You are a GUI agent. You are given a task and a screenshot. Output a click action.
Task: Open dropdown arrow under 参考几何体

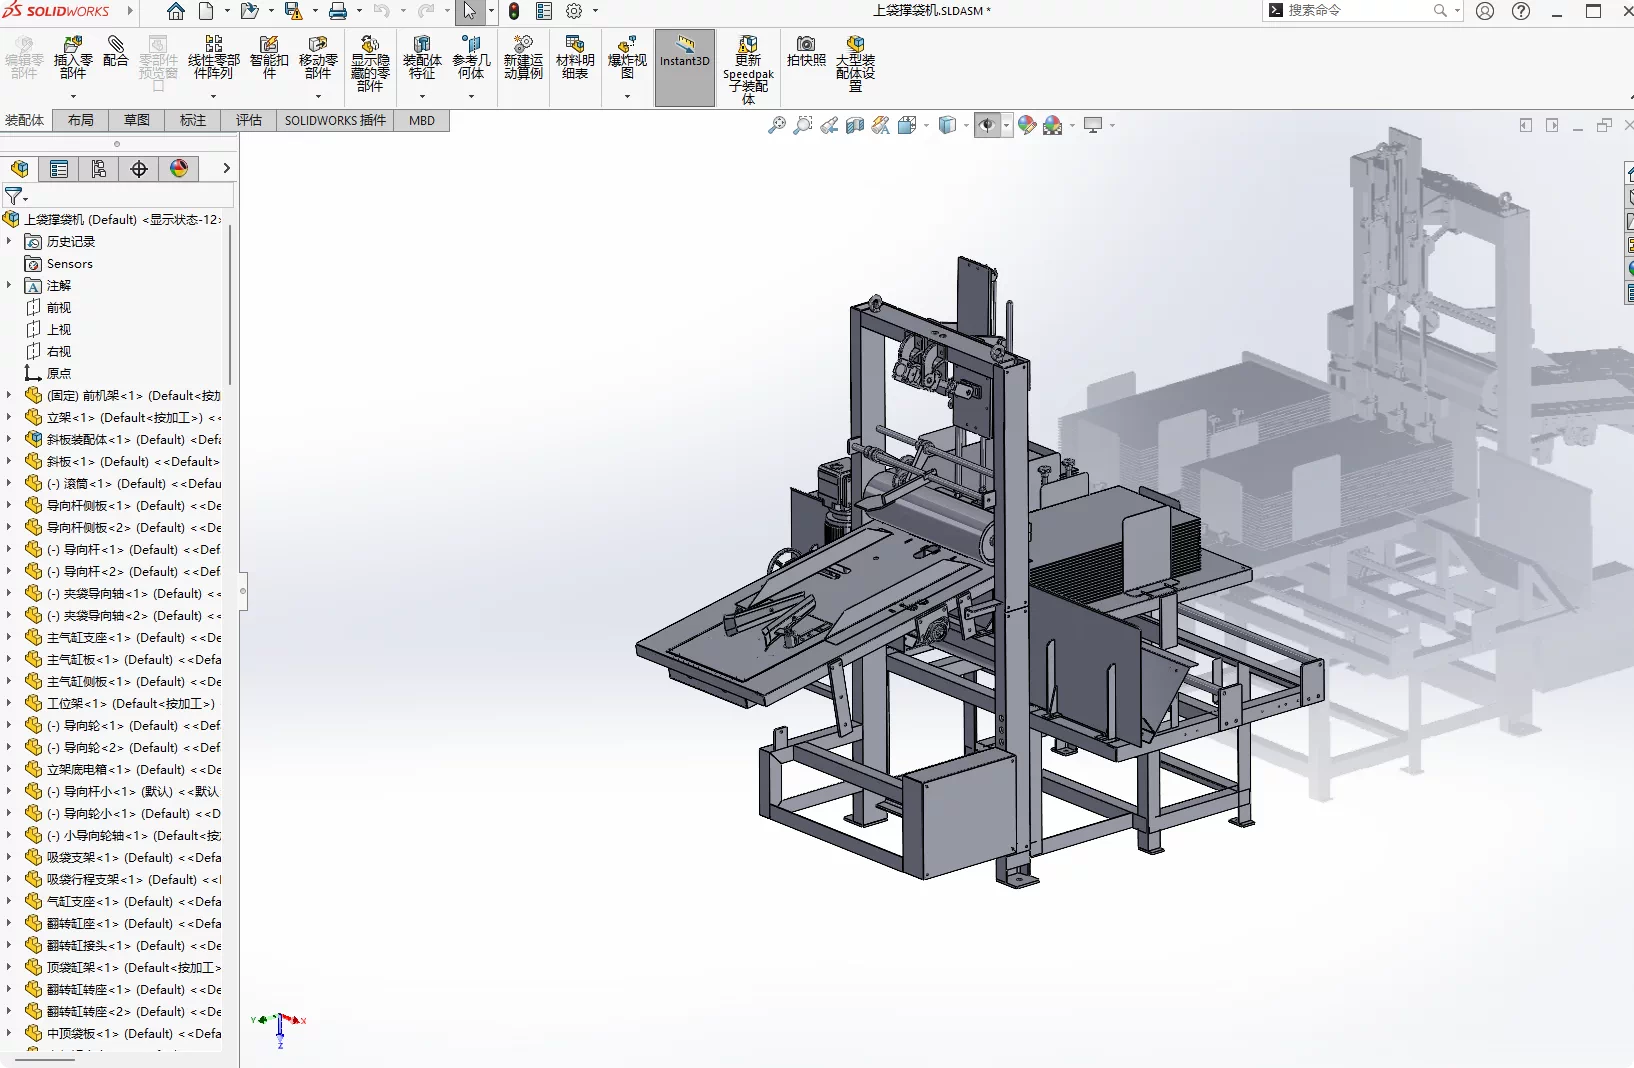point(471,97)
